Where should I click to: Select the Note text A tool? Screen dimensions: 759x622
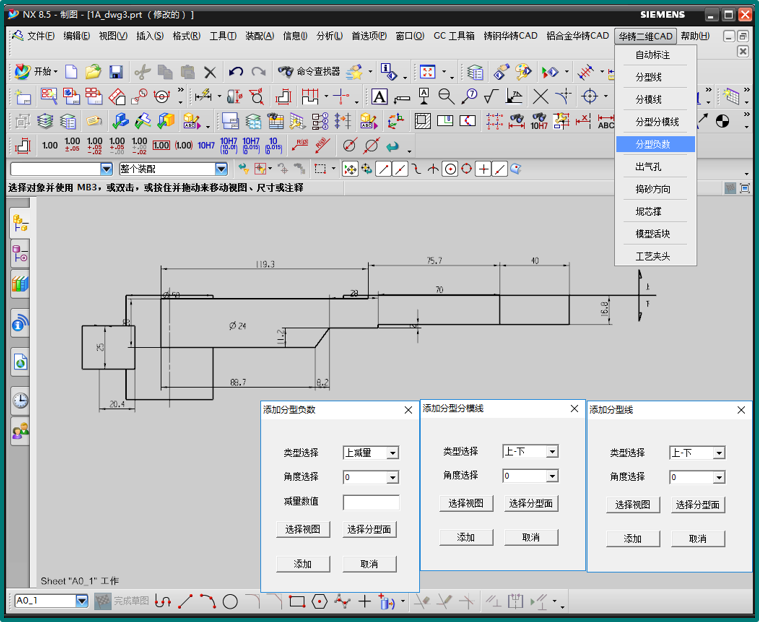(x=380, y=97)
